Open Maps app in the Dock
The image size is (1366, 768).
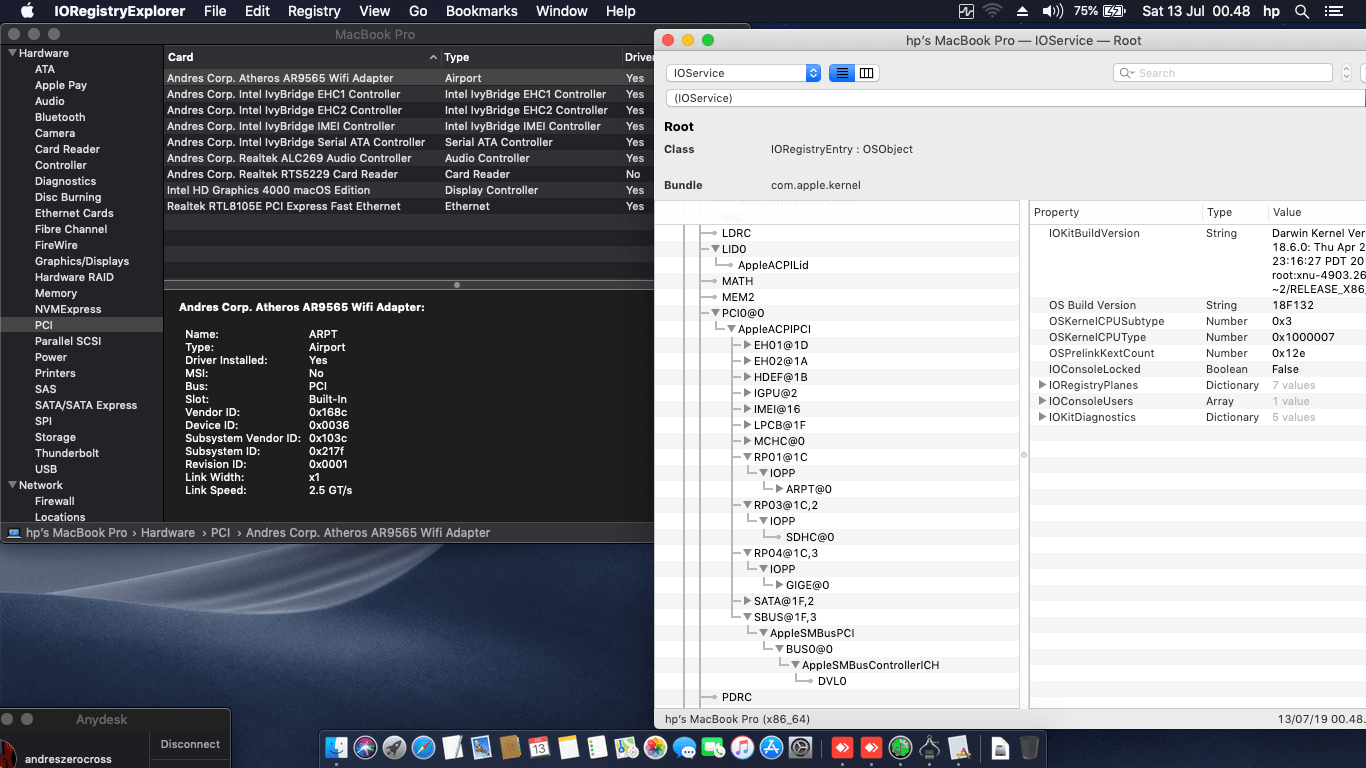(626, 747)
